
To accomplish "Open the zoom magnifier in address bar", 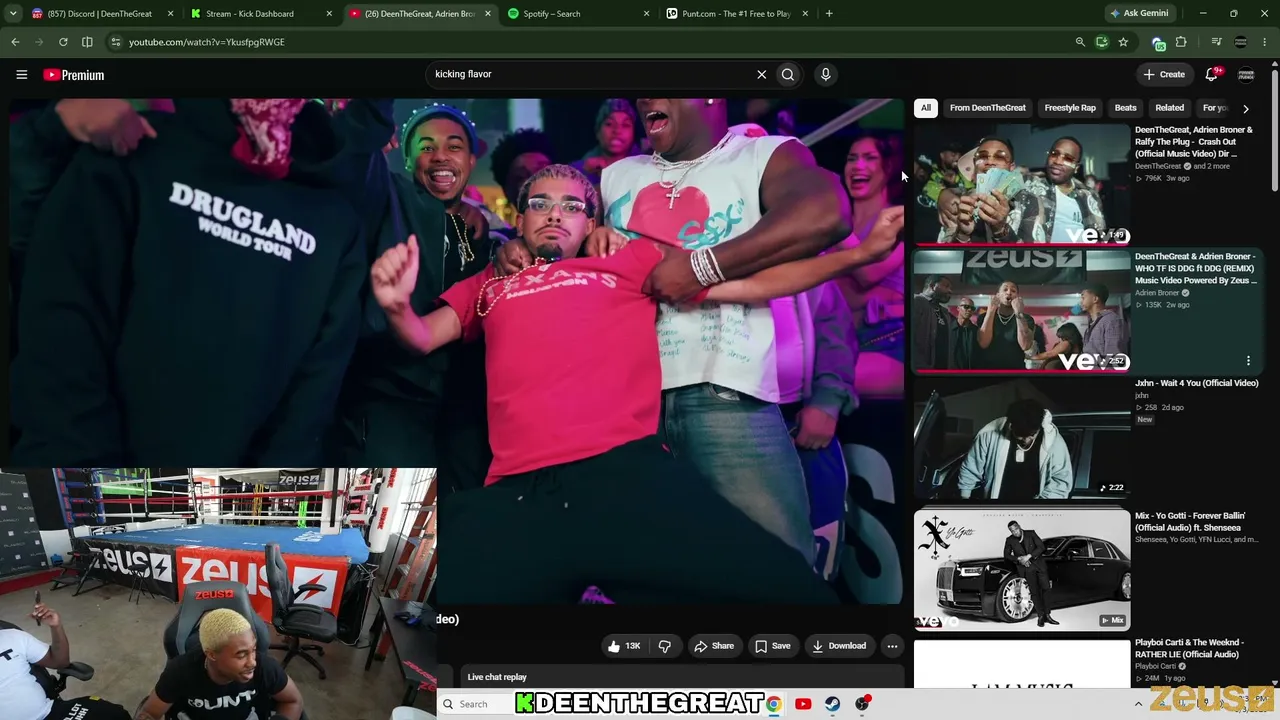I will click(x=1080, y=42).
